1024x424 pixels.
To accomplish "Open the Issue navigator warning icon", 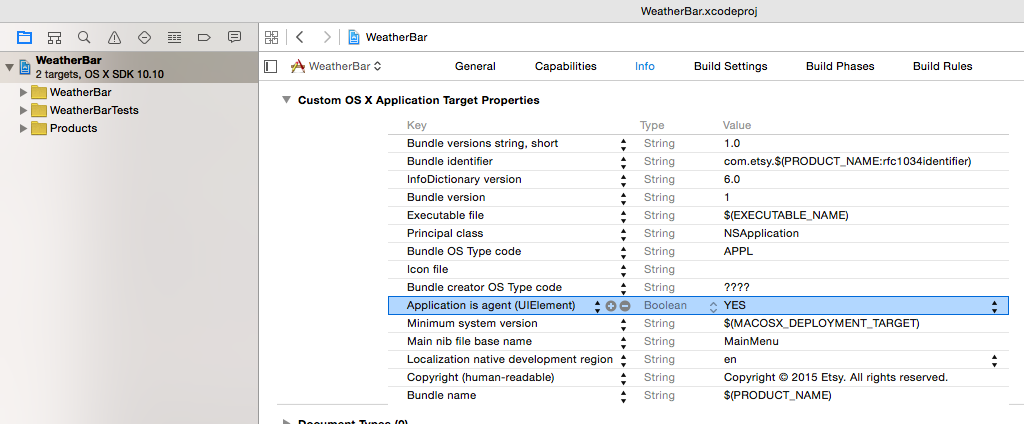I will (x=114, y=37).
